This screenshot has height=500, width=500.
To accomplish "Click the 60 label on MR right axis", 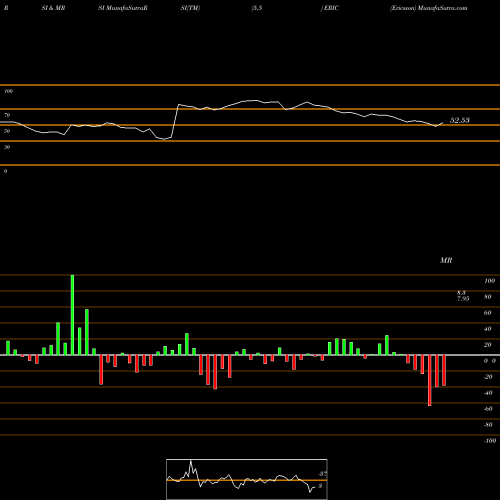I will (488, 313).
